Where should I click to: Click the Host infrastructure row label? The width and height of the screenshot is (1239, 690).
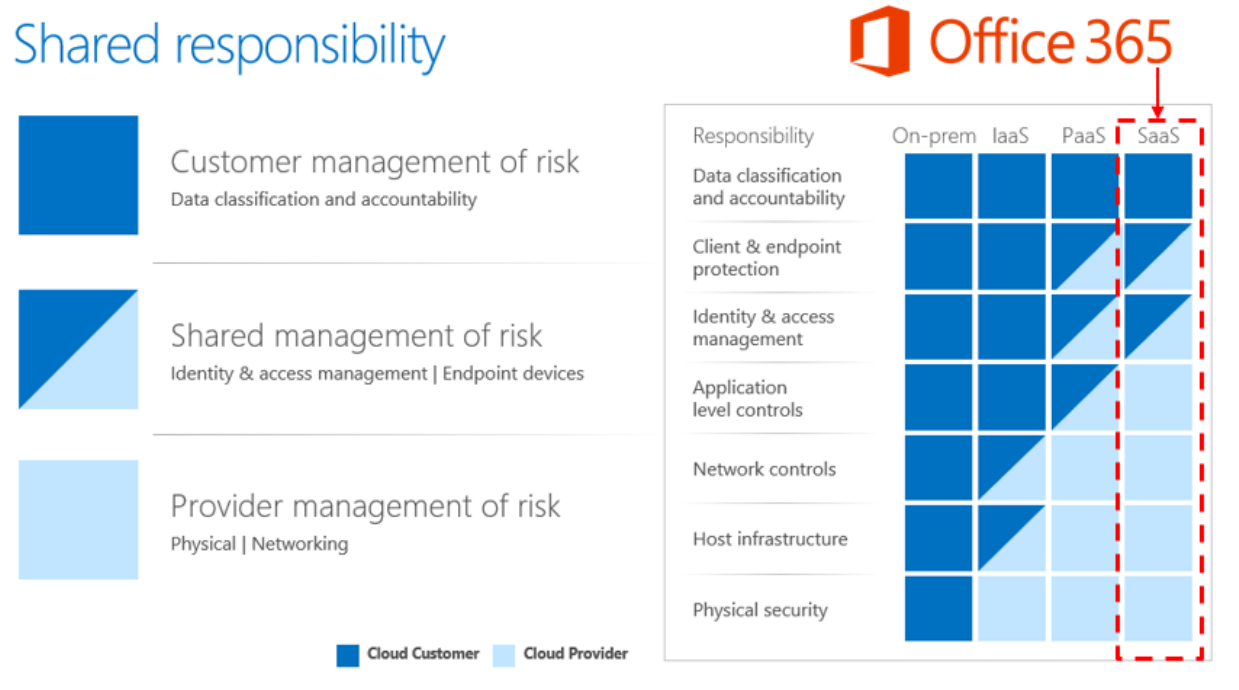pos(769,539)
